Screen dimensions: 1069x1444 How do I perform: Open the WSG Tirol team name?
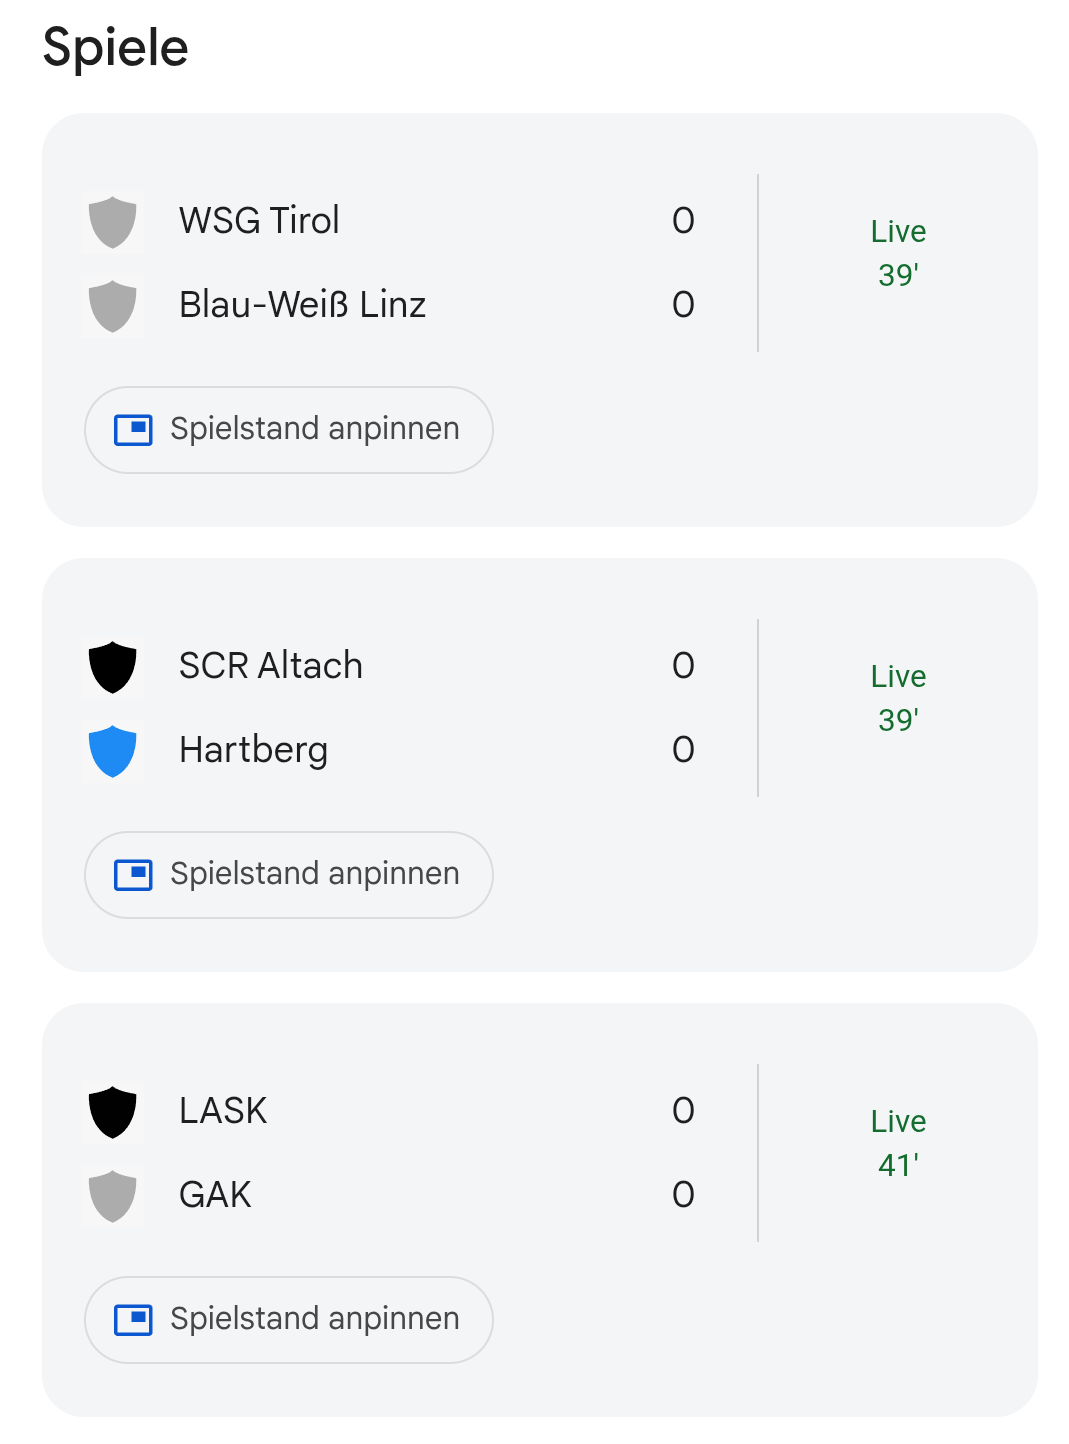pyautogui.click(x=259, y=221)
